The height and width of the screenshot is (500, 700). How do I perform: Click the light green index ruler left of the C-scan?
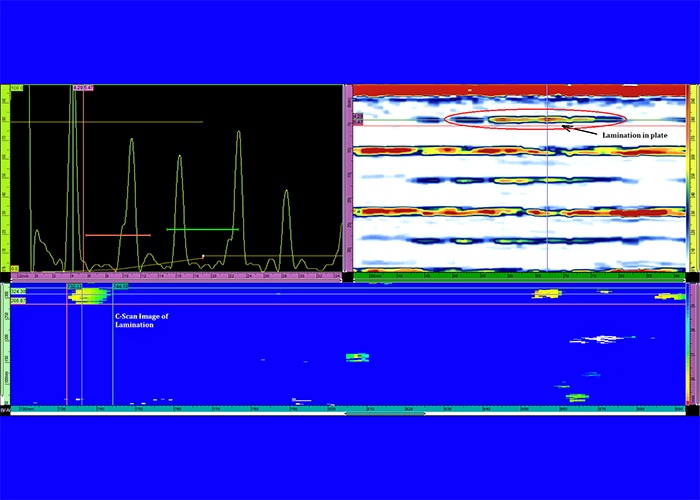(x=5, y=344)
